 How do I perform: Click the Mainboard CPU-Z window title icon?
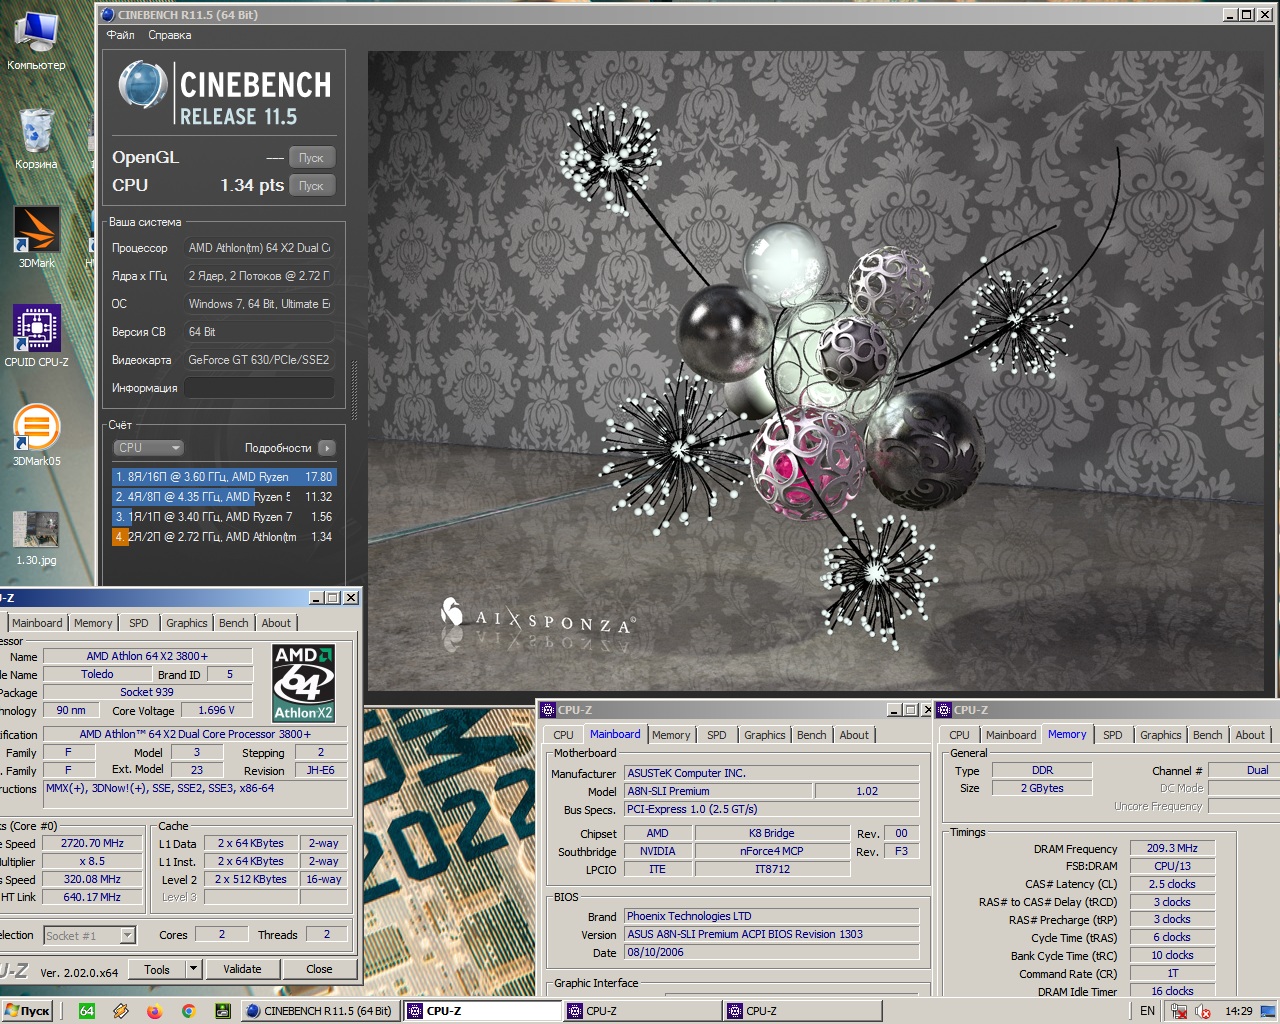(548, 710)
